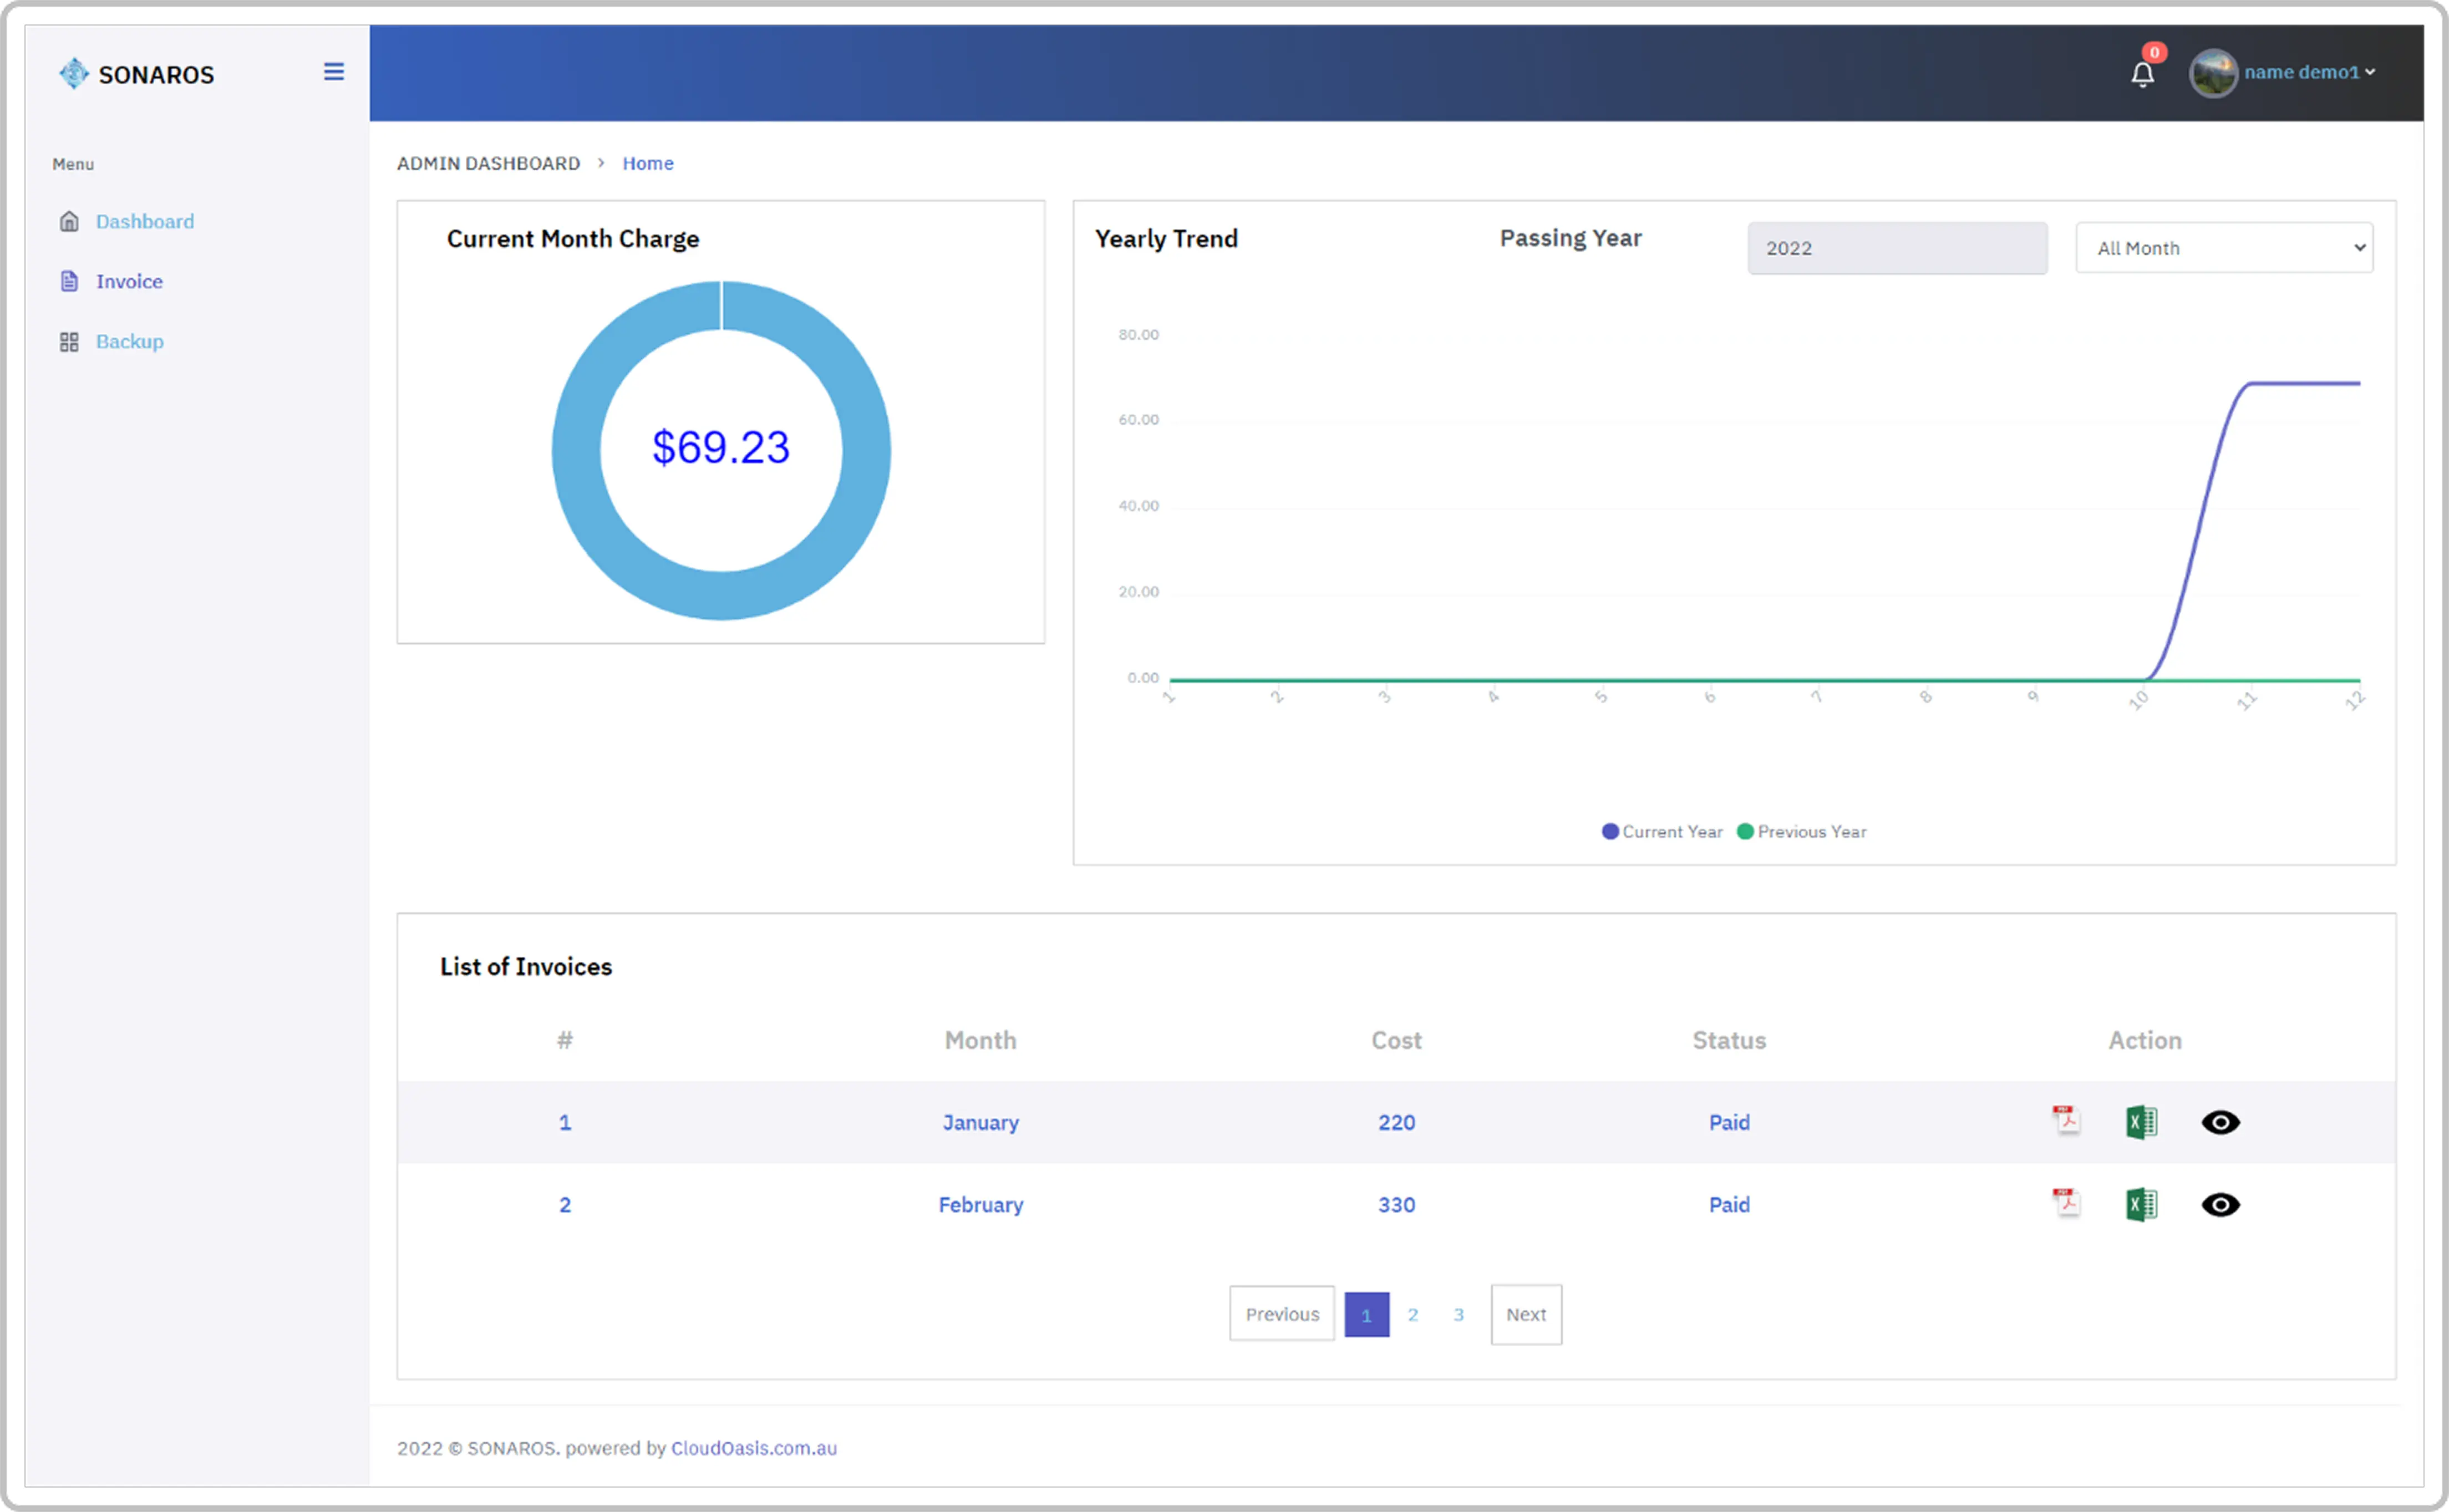The height and width of the screenshot is (1512, 2449).
Task: View January invoice details via eye icon
Action: click(2221, 1122)
